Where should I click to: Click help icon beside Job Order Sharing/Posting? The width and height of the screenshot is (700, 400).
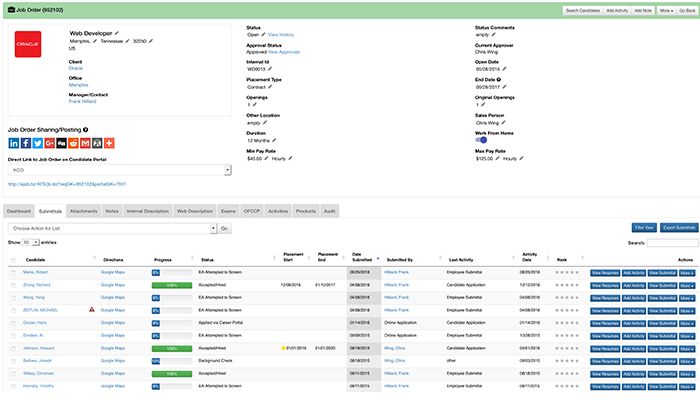point(86,129)
